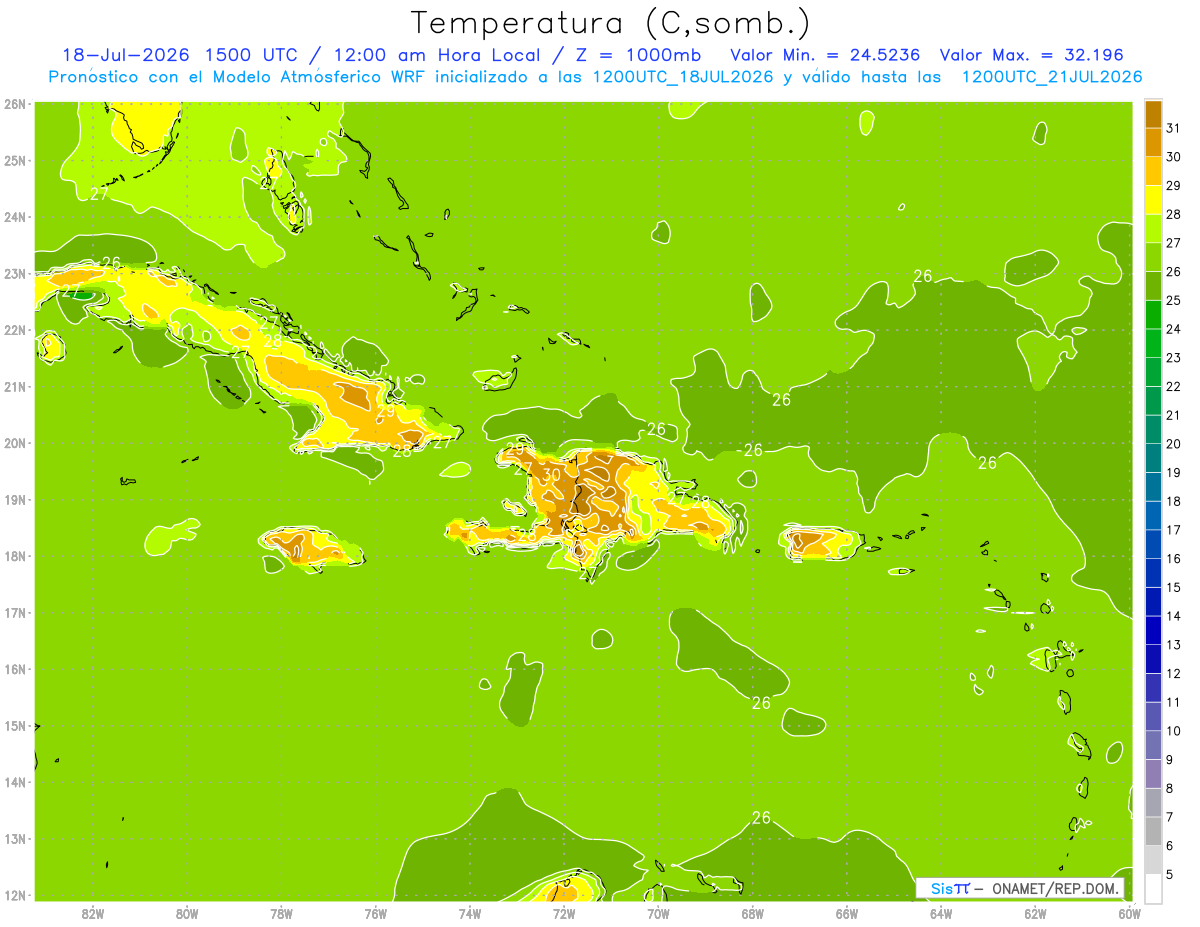This screenshot has height=927, width=1200.
Task: Click the 12N latitude axis label
Action: click(x=15, y=895)
